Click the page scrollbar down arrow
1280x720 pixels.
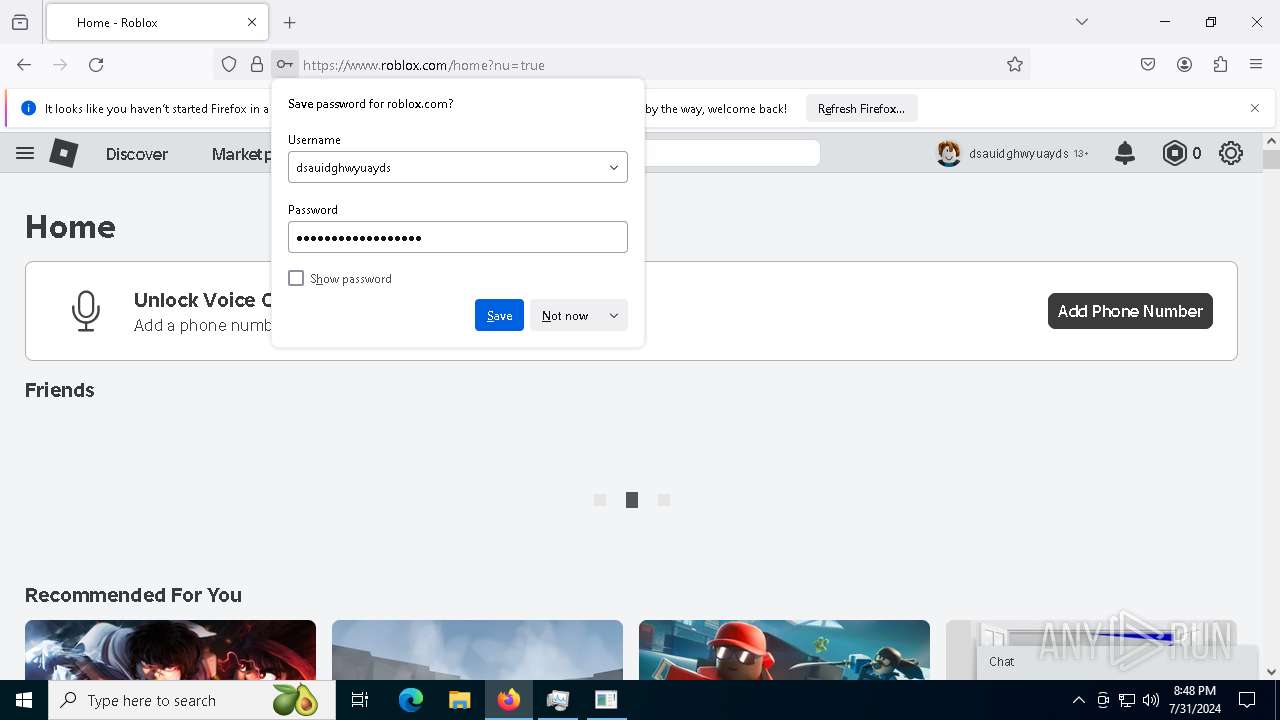click(x=1271, y=672)
